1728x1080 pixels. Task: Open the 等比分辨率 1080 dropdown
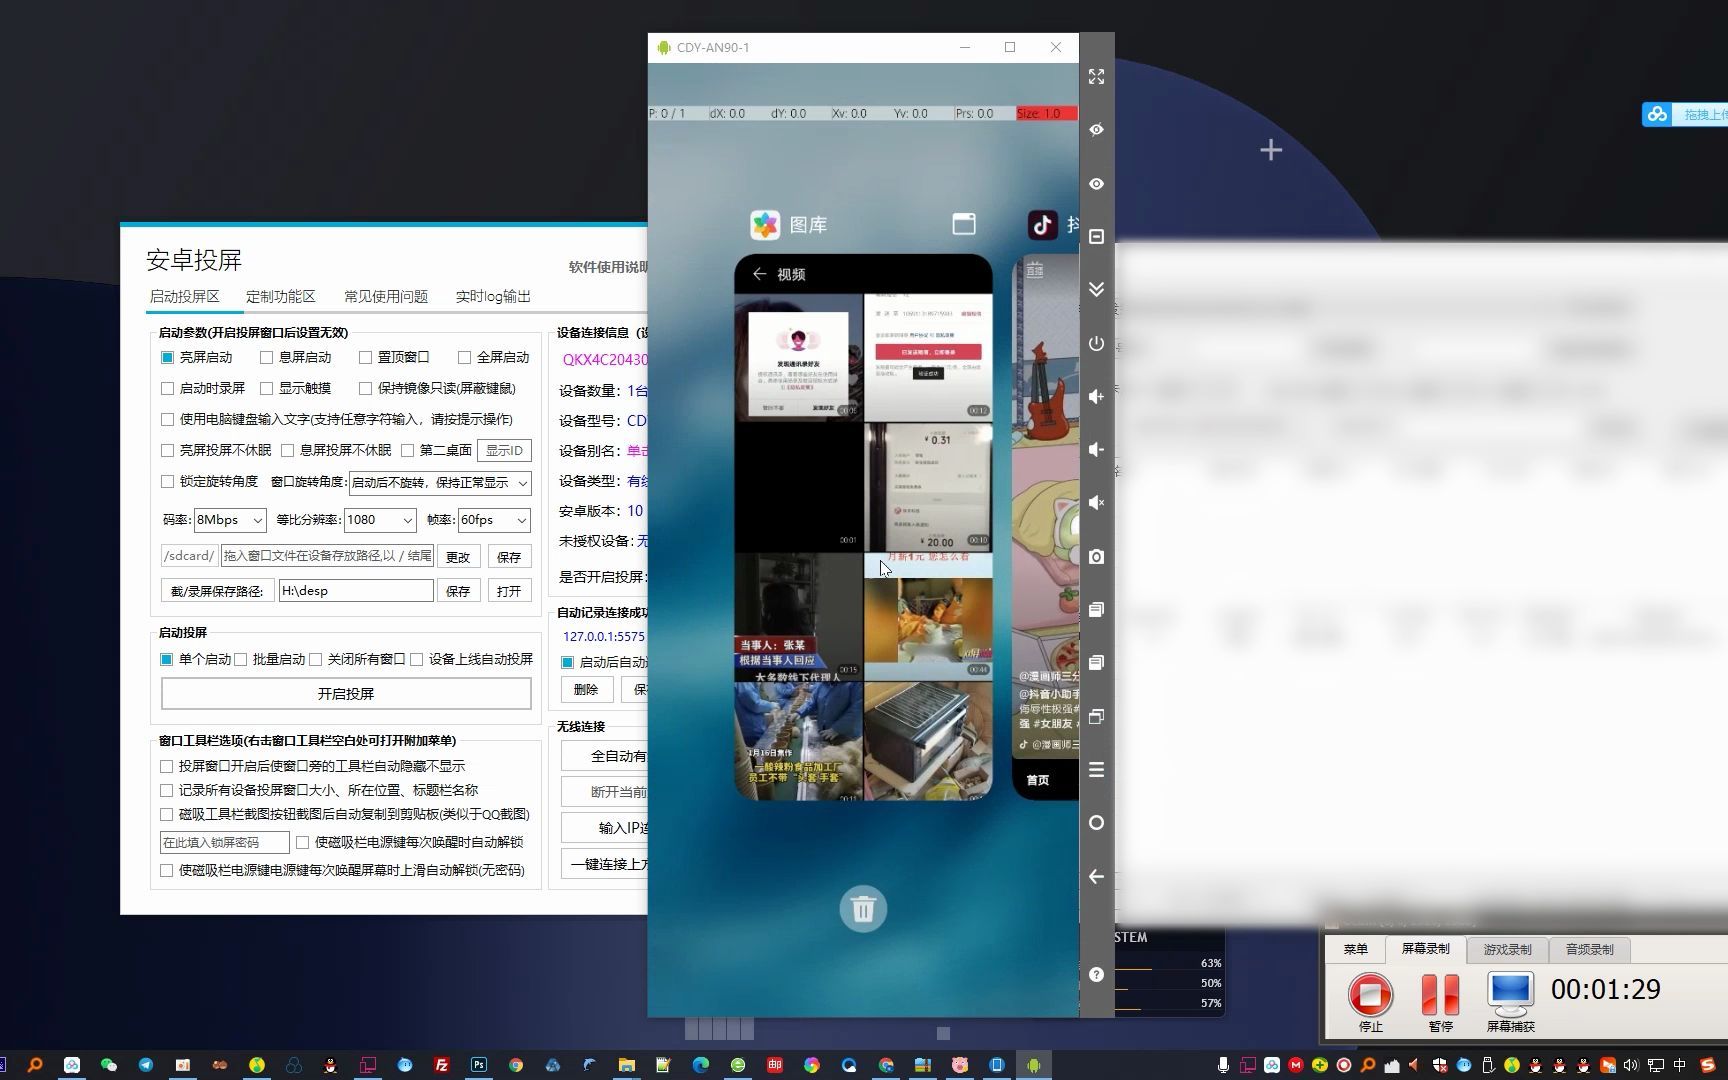[380, 520]
